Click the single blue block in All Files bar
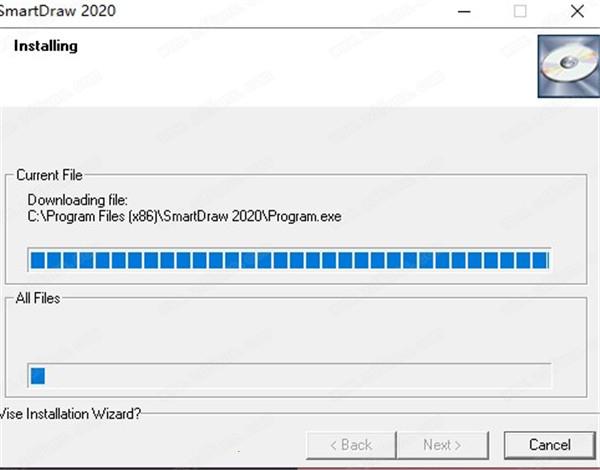Image resolution: width=600 pixels, height=470 pixels. tap(38, 375)
